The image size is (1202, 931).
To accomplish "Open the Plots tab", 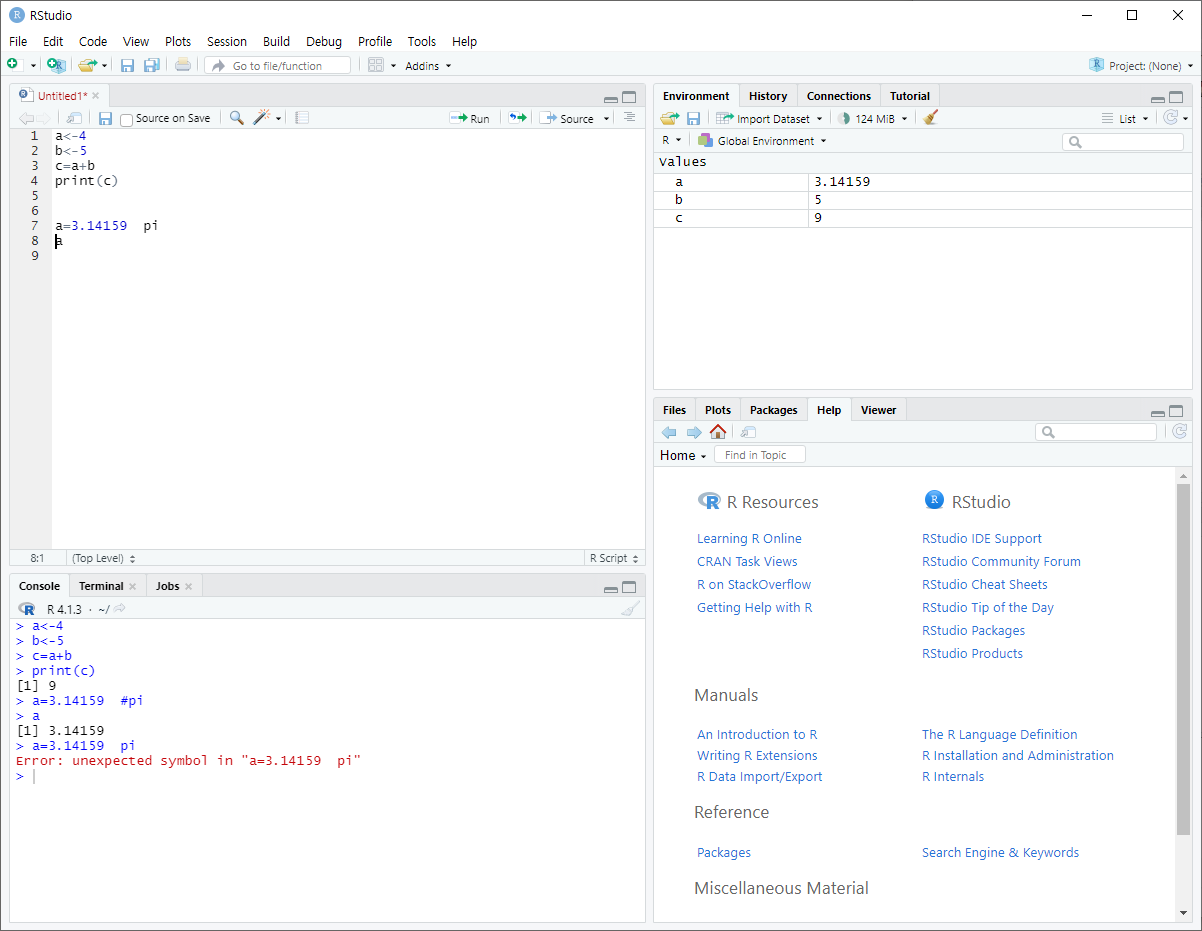I will pos(718,410).
